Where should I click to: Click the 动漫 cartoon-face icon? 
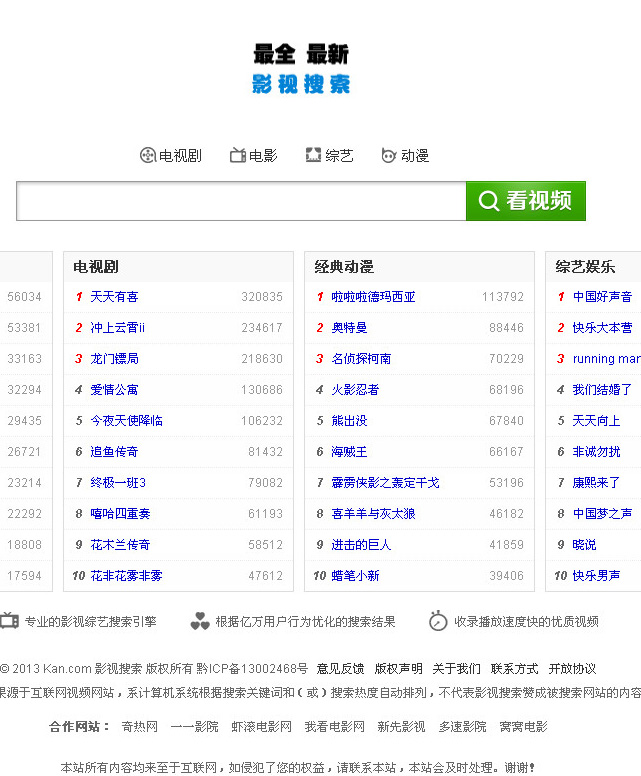pos(389,155)
